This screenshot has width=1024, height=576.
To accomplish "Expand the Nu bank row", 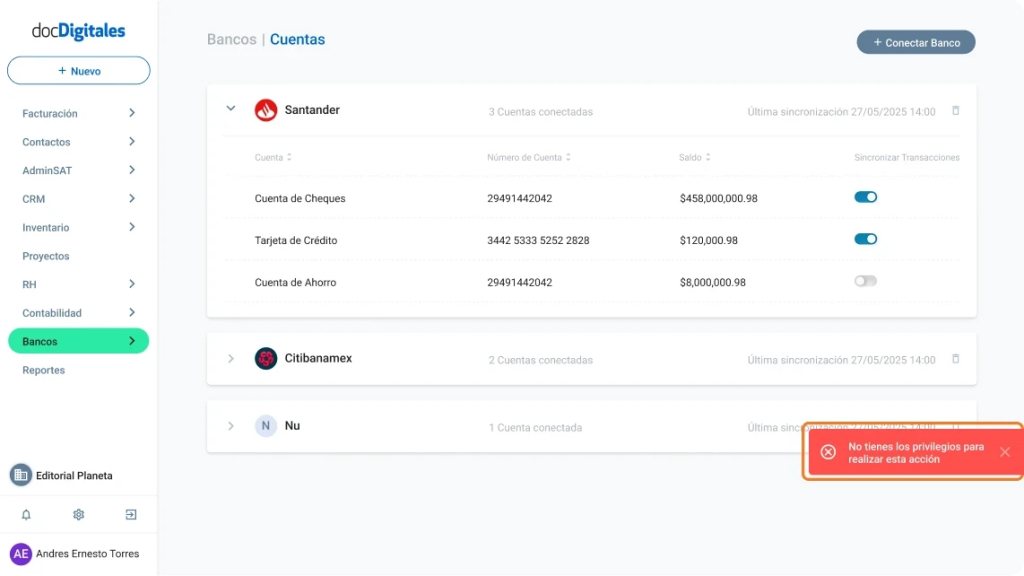I will point(231,426).
